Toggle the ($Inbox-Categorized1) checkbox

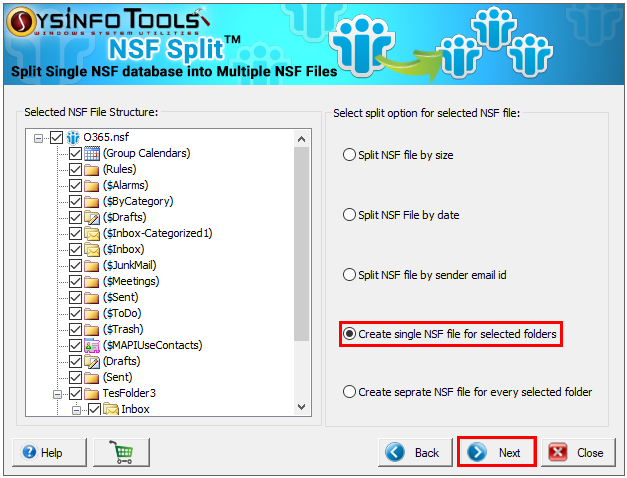coord(76,234)
